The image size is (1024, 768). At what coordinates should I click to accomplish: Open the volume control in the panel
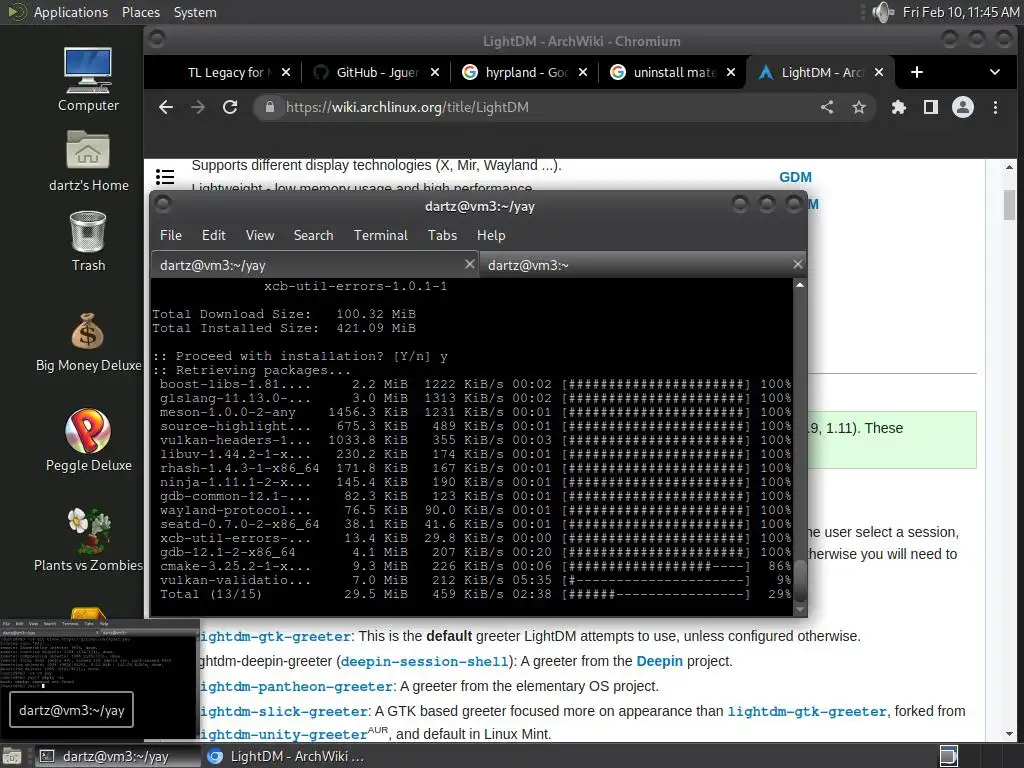pyautogui.click(x=882, y=12)
